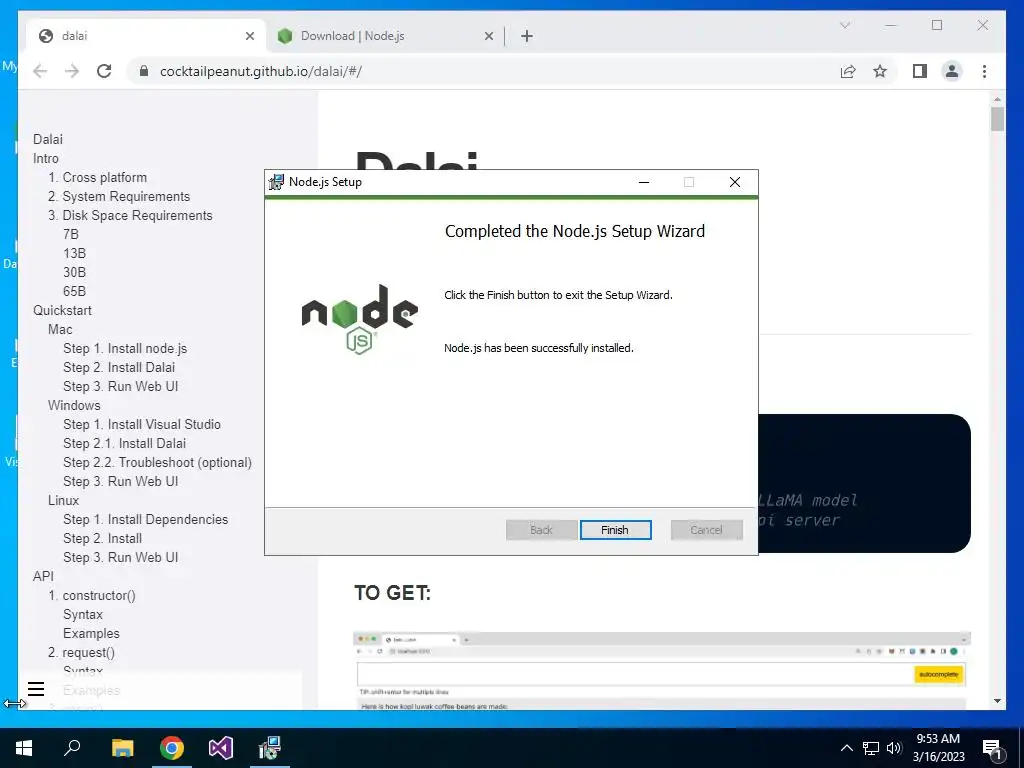The width and height of the screenshot is (1024, 768).
Task: Click the Node.js logo in the wizard
Action: 359,319
